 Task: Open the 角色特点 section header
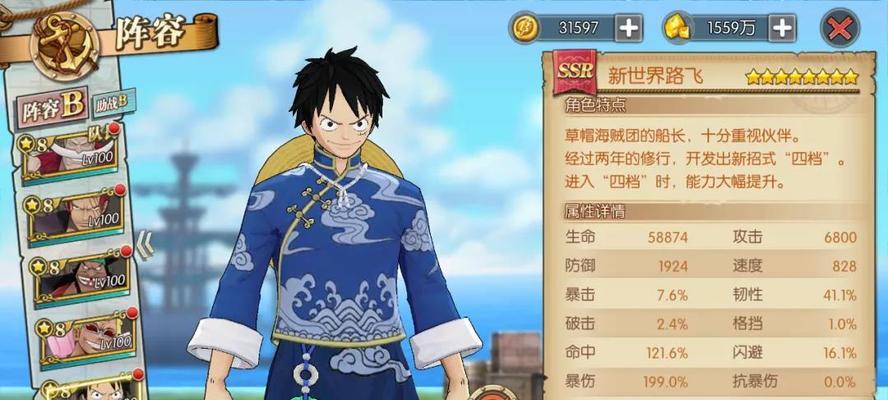(x=595, y=105)
